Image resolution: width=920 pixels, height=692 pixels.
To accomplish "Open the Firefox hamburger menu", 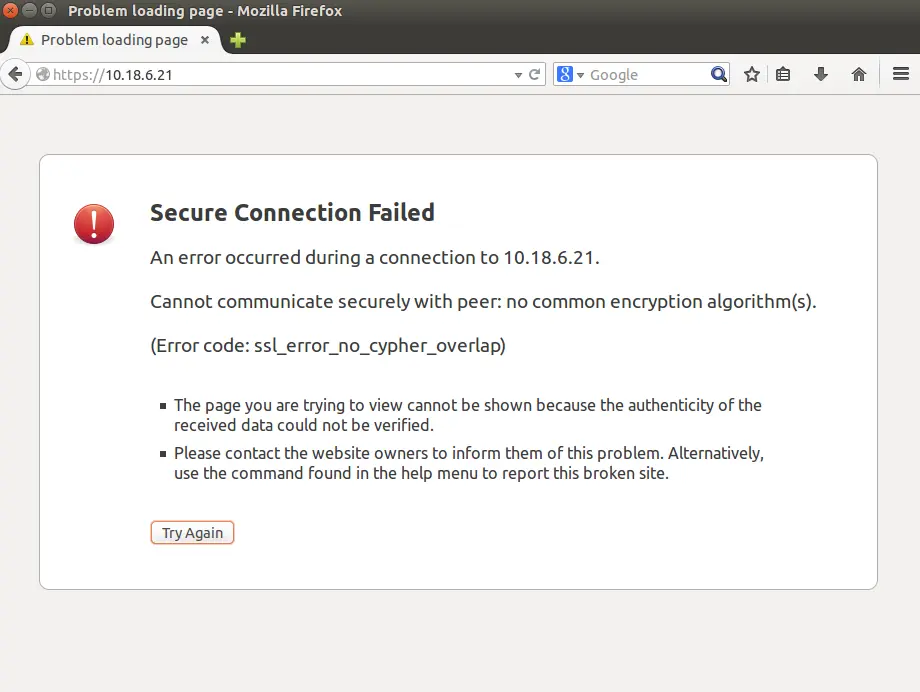I will (900, 75).
